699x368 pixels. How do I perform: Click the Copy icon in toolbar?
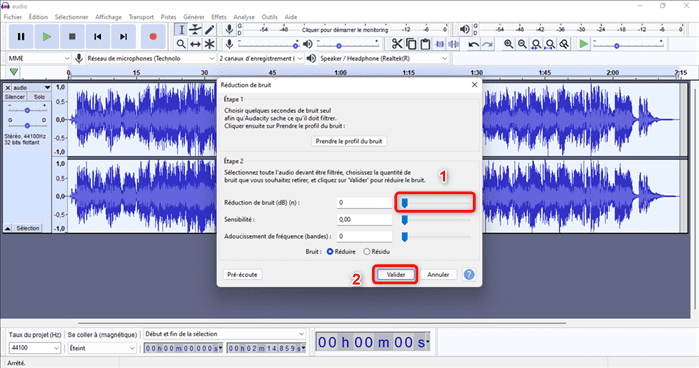(x=411, y=44)
